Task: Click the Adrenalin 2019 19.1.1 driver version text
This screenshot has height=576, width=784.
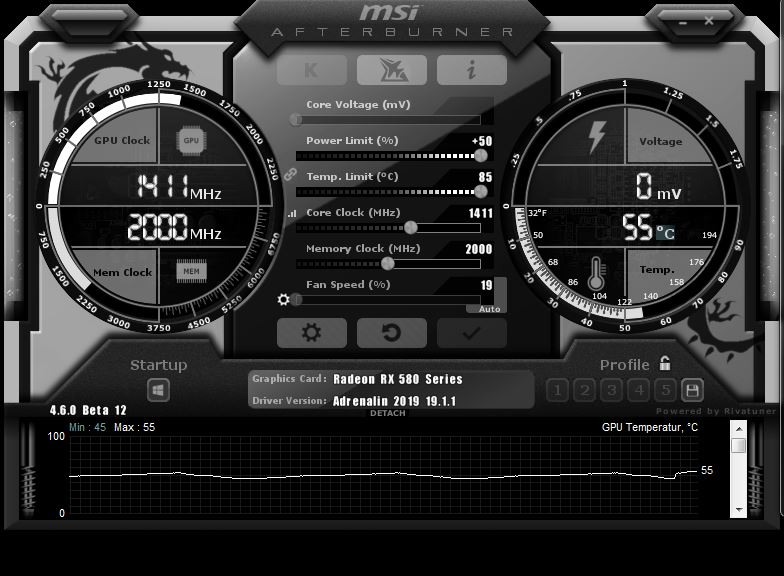Action: pos(394,401)
